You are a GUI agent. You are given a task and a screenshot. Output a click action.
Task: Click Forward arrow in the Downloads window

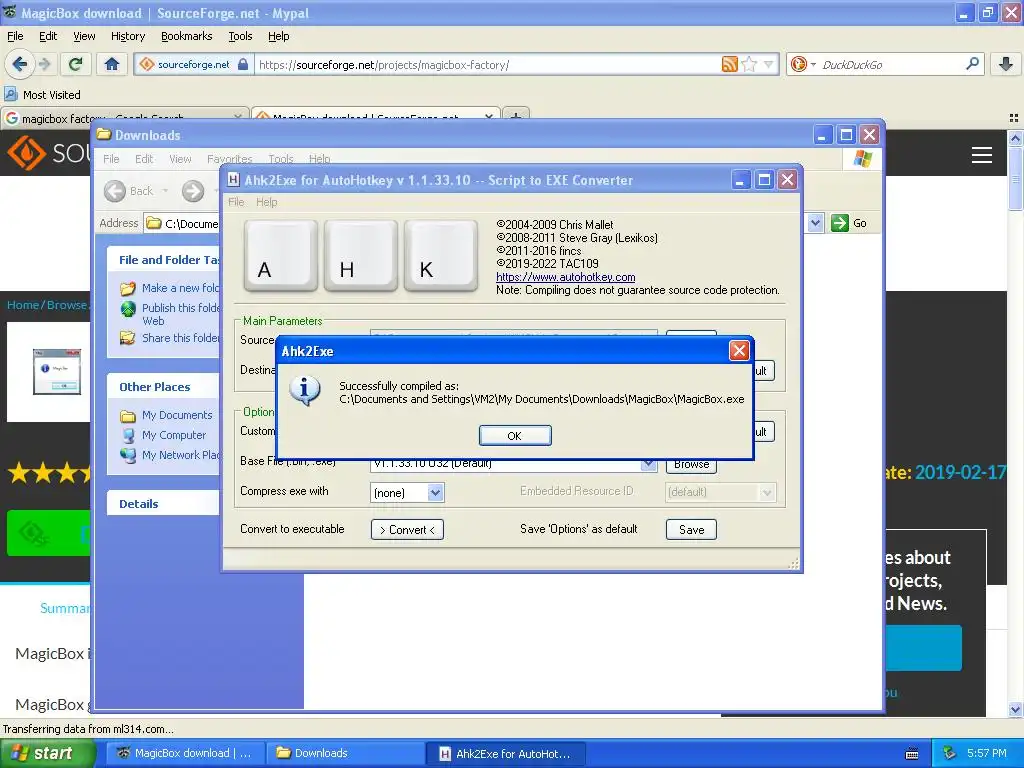pos(193,191)
